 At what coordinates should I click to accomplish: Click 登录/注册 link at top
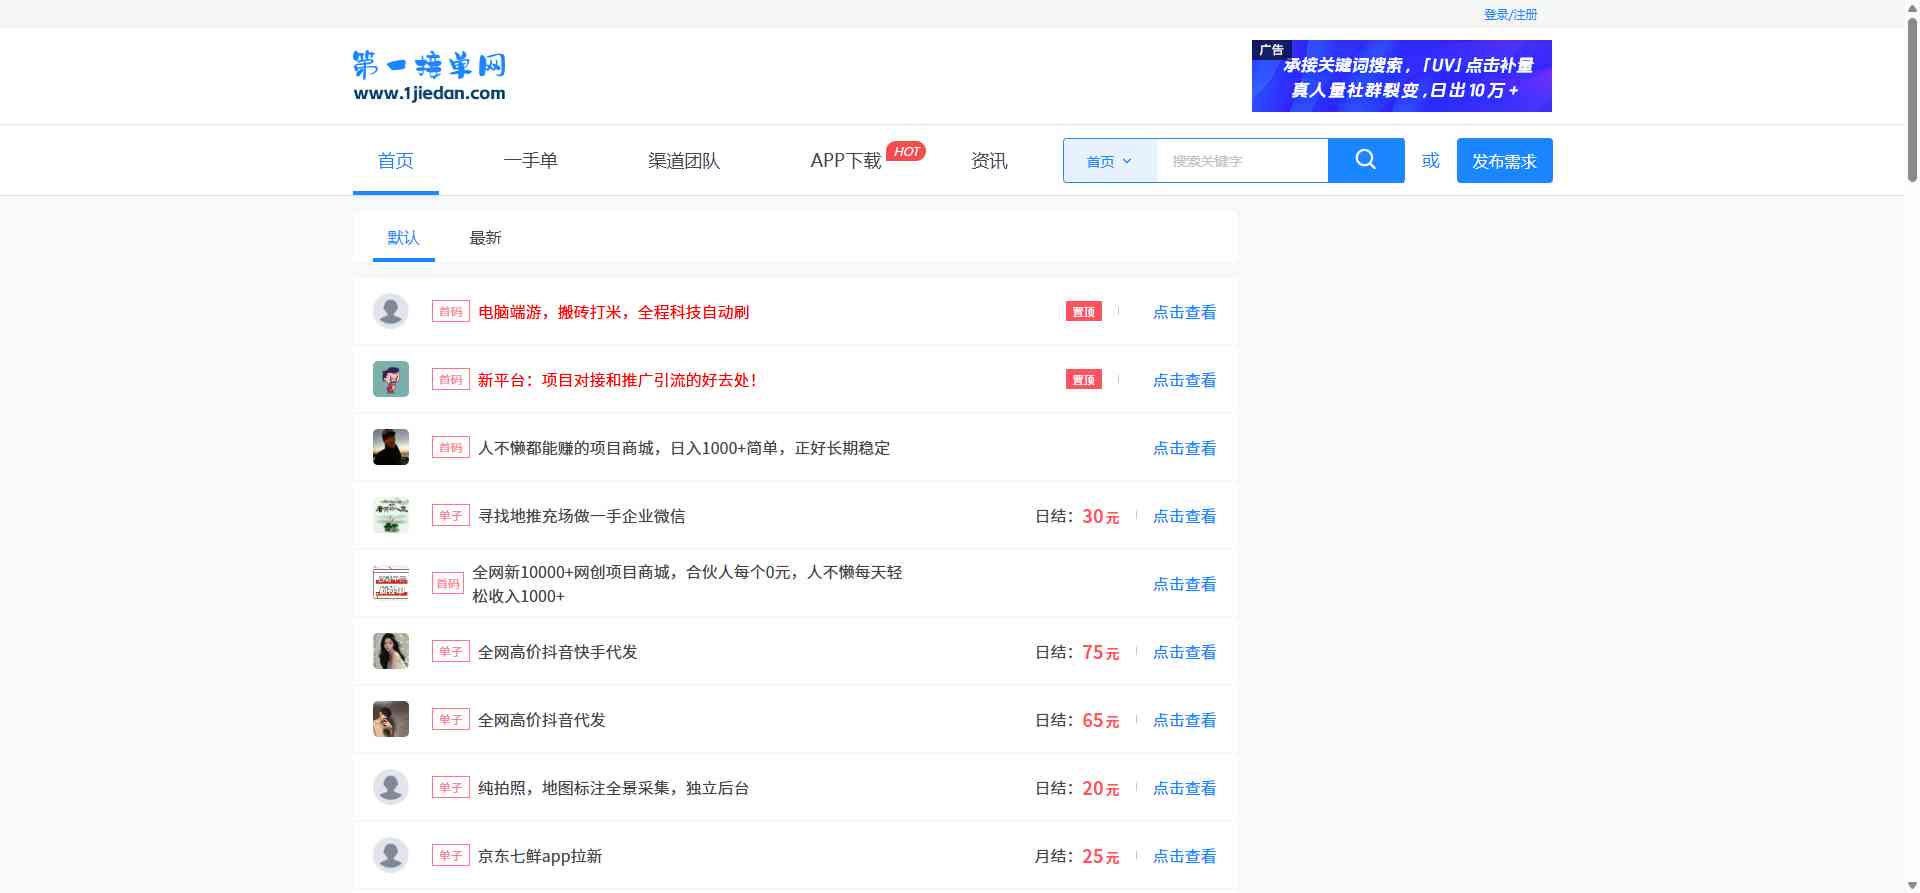tap(1510, 14)
